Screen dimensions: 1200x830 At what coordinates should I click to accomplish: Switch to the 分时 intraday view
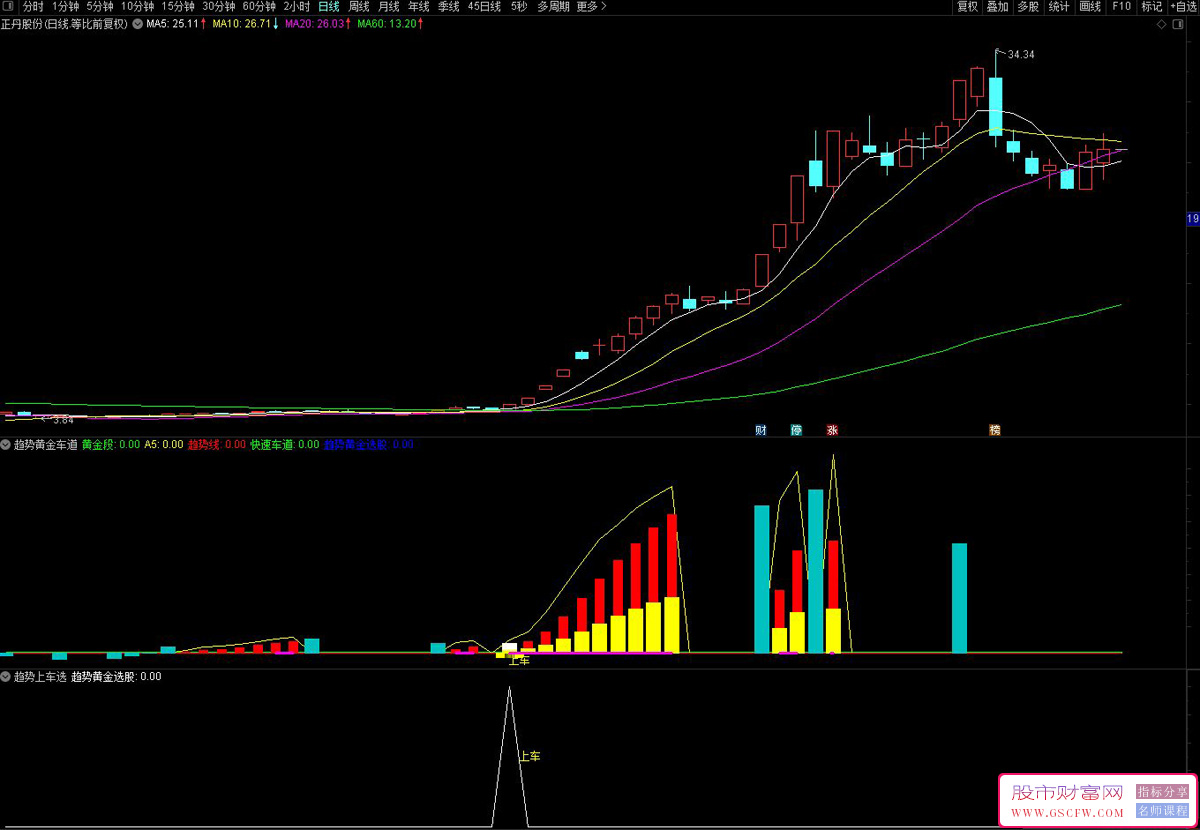pyautogui.click(x=33, y=6)
